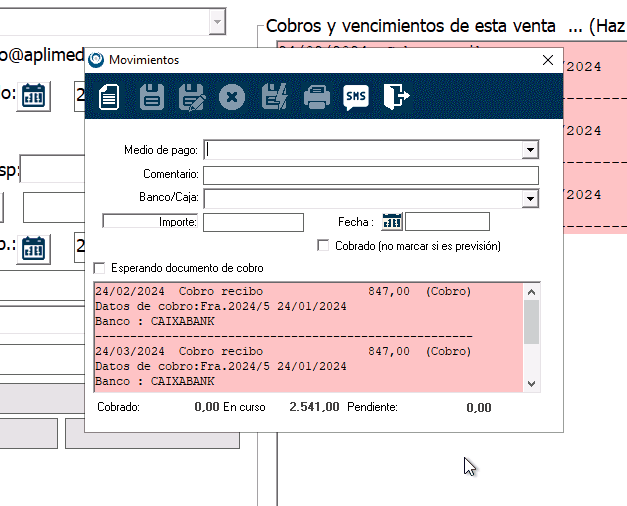
Task: Click the save floppy disk icon
Action: coord(151,97)
